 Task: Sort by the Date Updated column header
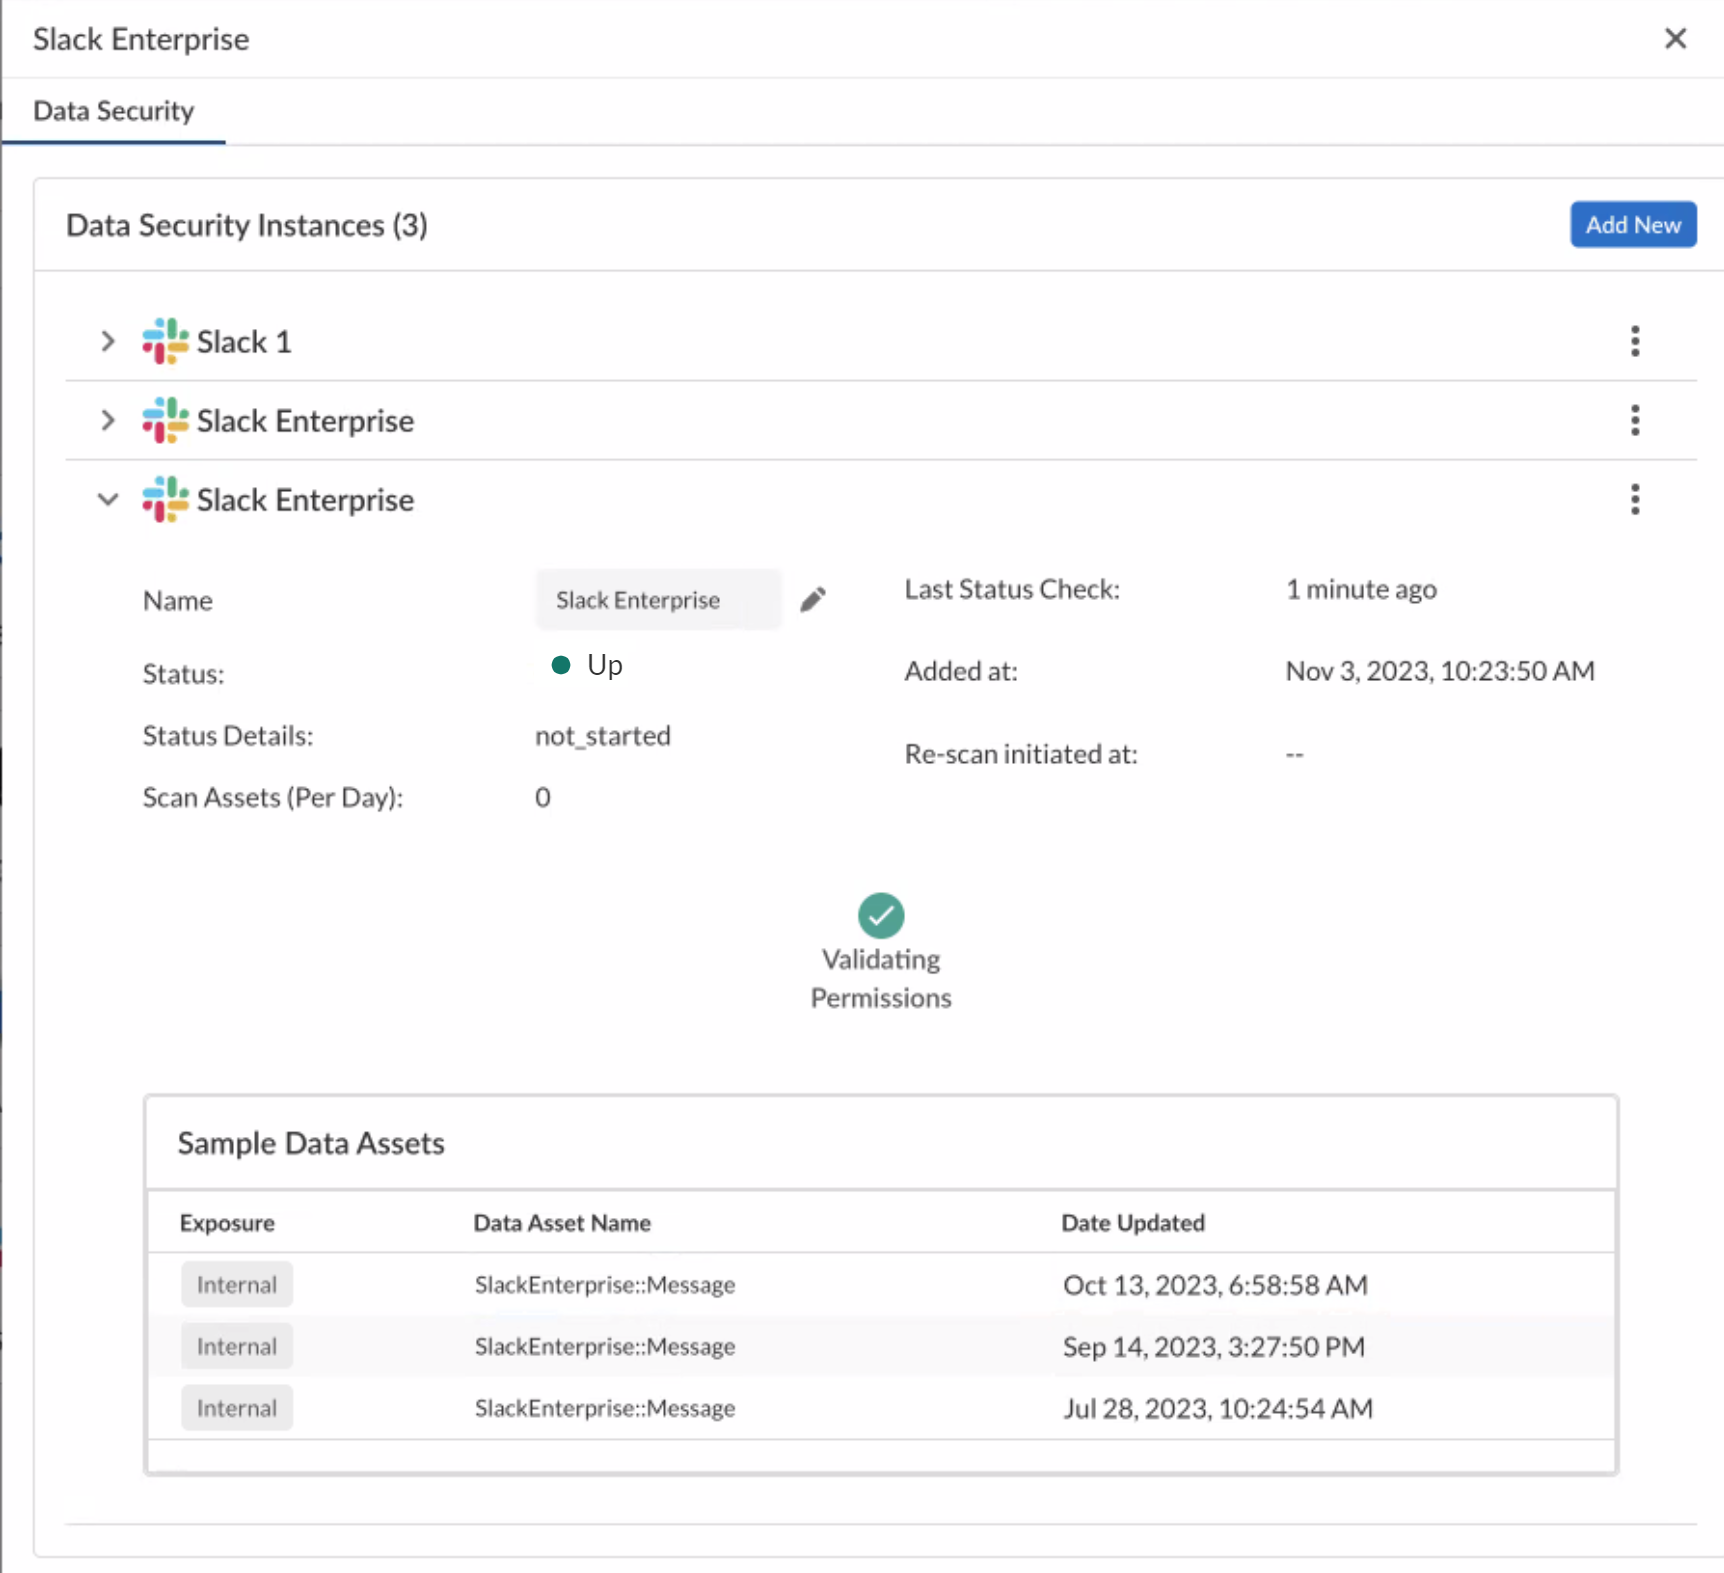click(x=1132, y=1223)
